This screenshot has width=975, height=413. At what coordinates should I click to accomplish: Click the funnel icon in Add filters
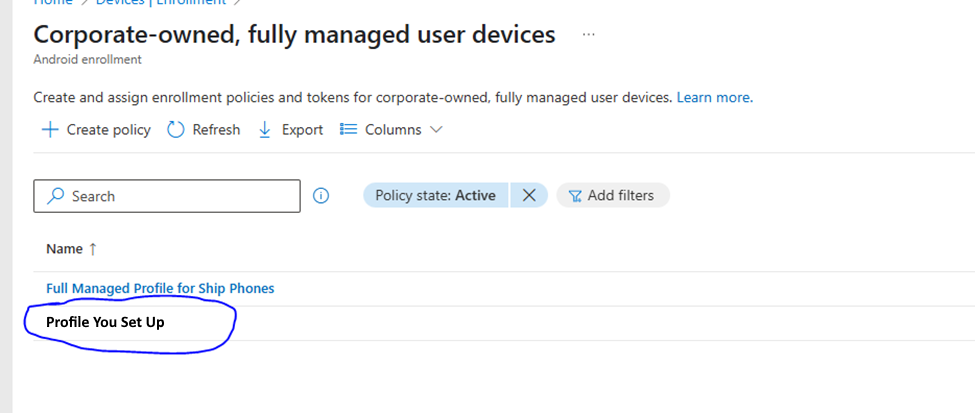tap(575, 196)
